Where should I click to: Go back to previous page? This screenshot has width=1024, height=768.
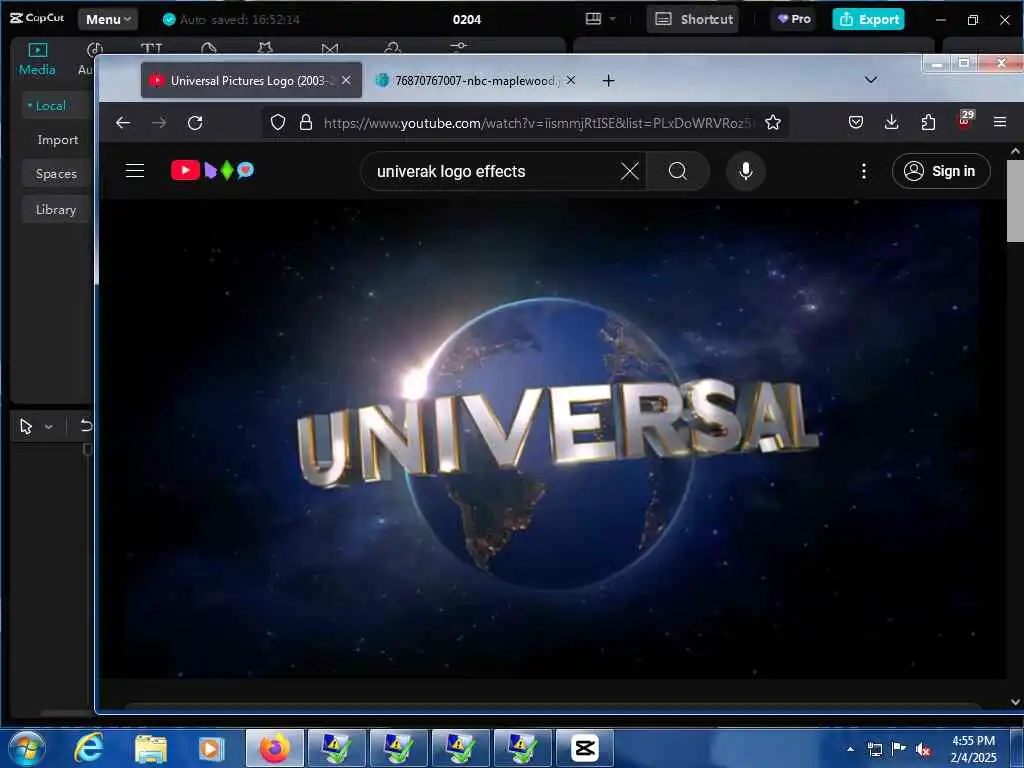point(123,123)
